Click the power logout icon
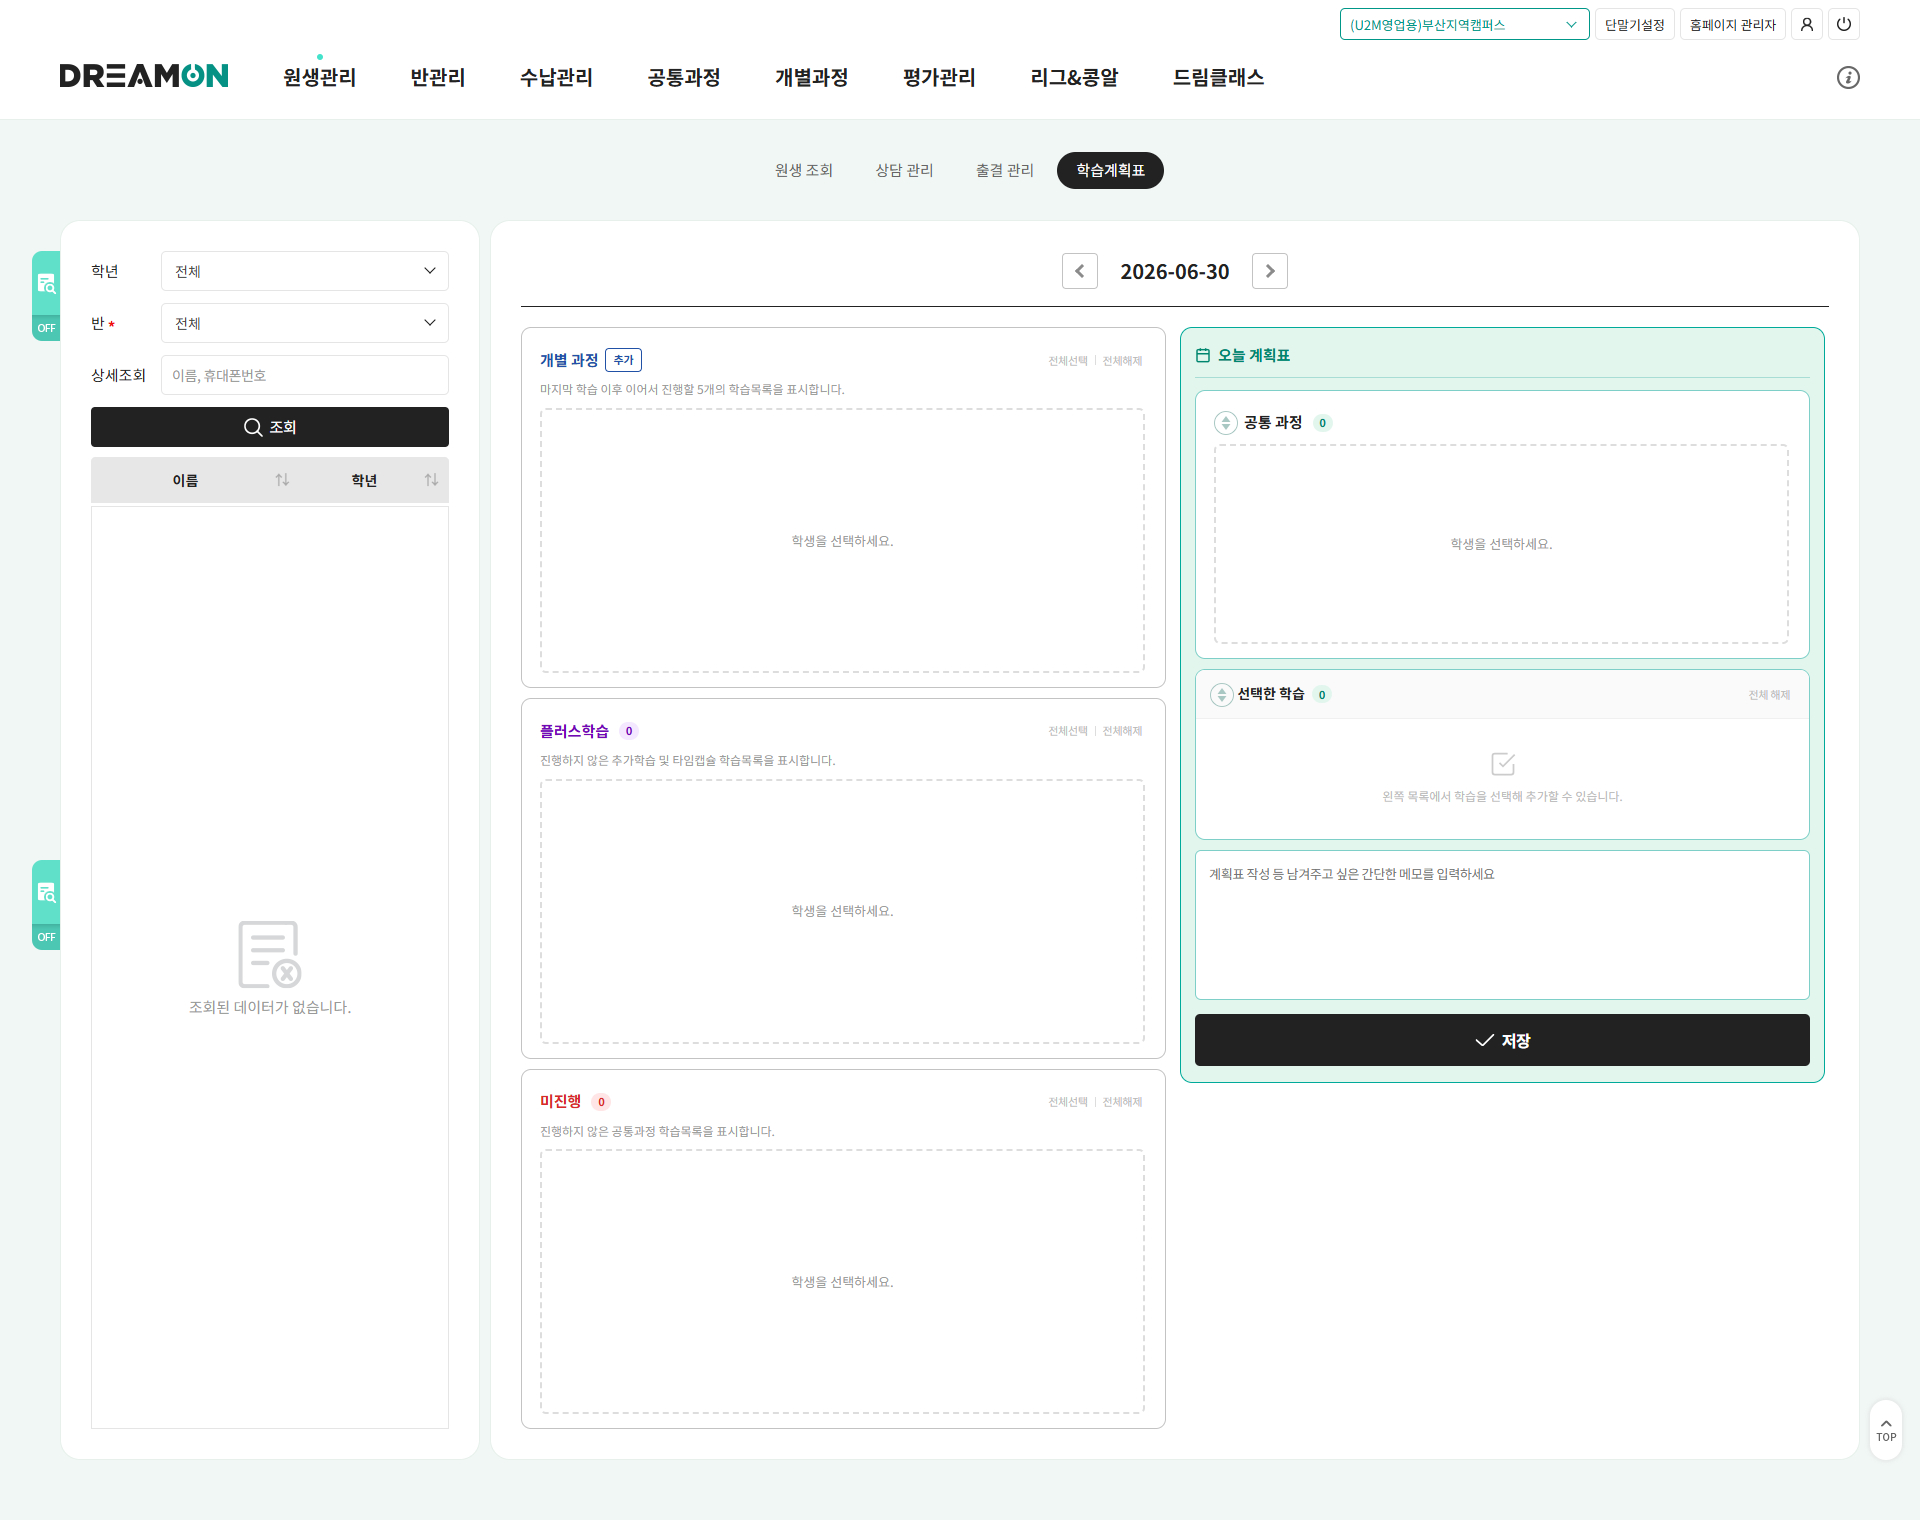This screenshot has height=1520, width=1920. (1844, 24)
